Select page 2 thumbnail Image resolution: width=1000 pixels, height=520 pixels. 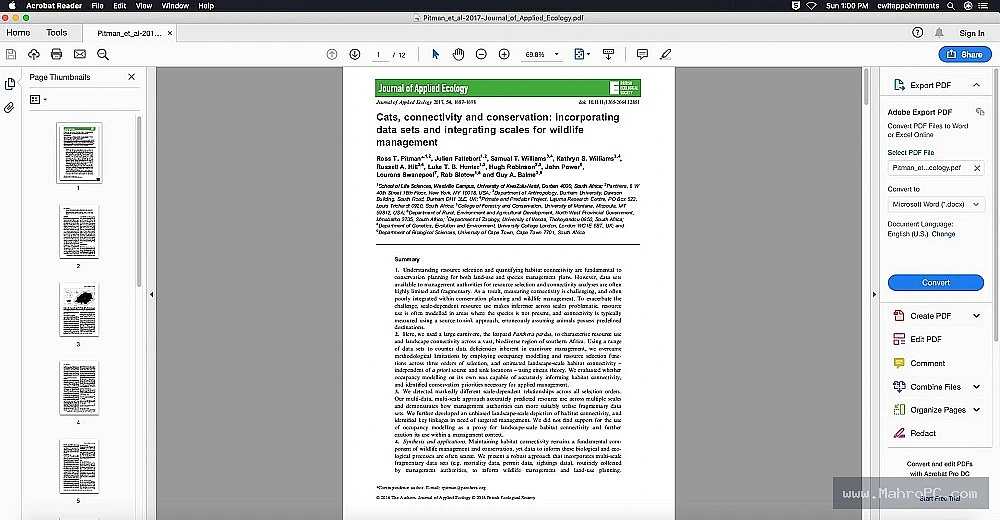coord(78,232)
